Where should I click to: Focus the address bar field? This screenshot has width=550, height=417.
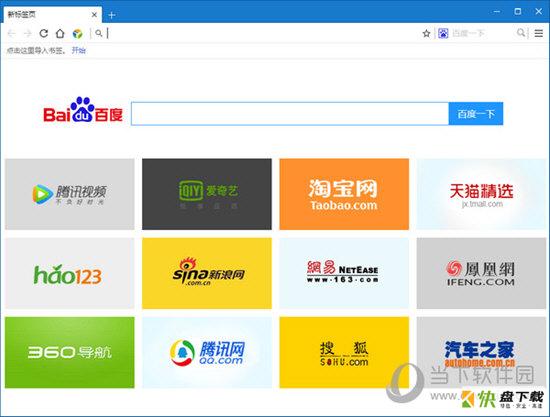[261, 33]
